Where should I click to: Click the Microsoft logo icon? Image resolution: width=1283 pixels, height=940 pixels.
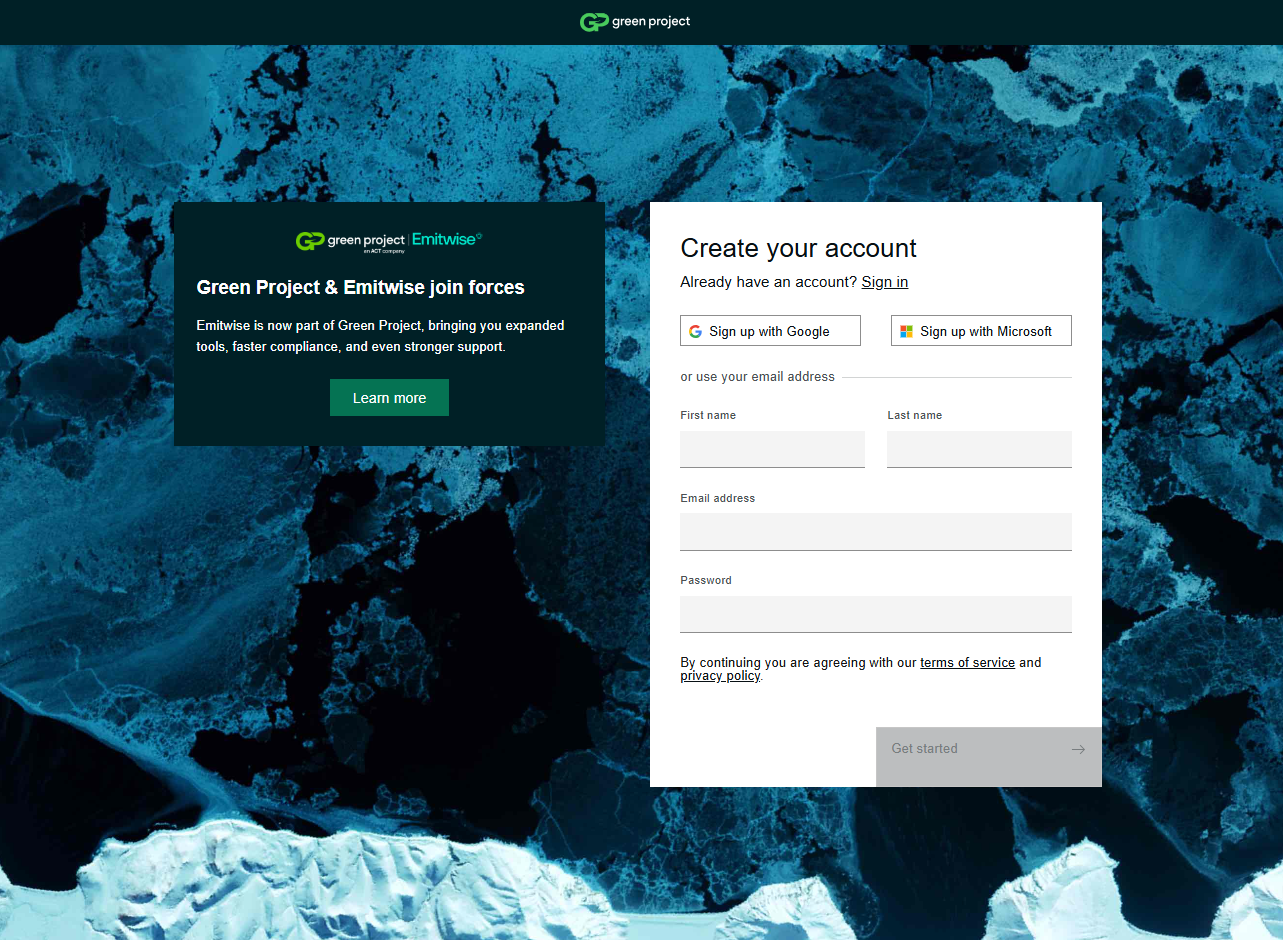pos(906,332)
